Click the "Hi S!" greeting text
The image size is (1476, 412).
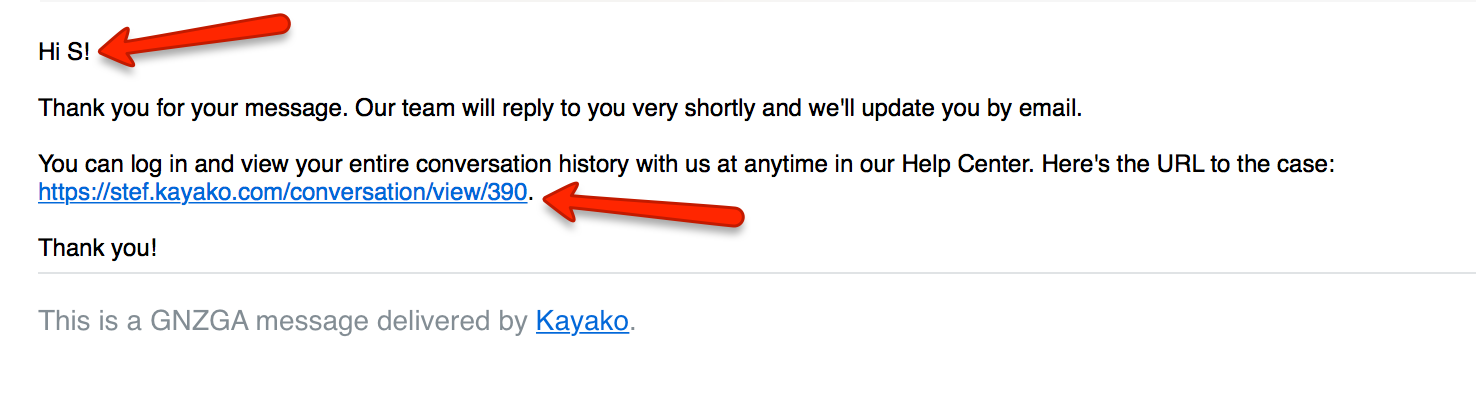64,53
